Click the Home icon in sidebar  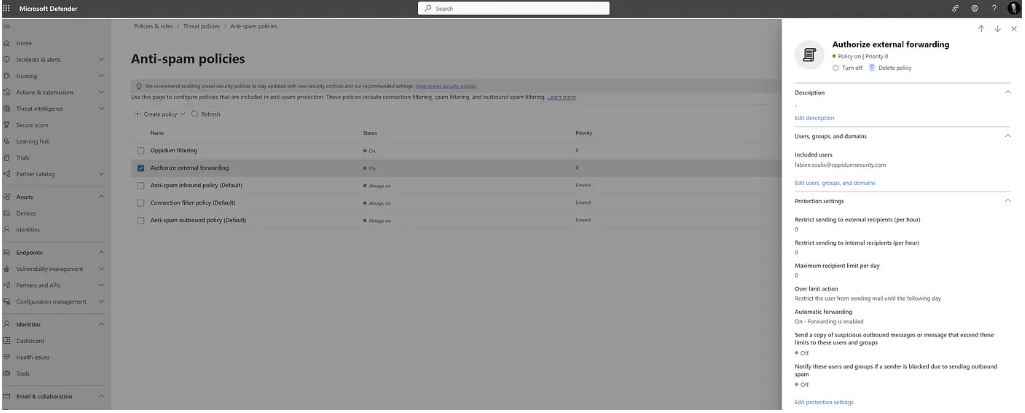click(x=7, y=43)
